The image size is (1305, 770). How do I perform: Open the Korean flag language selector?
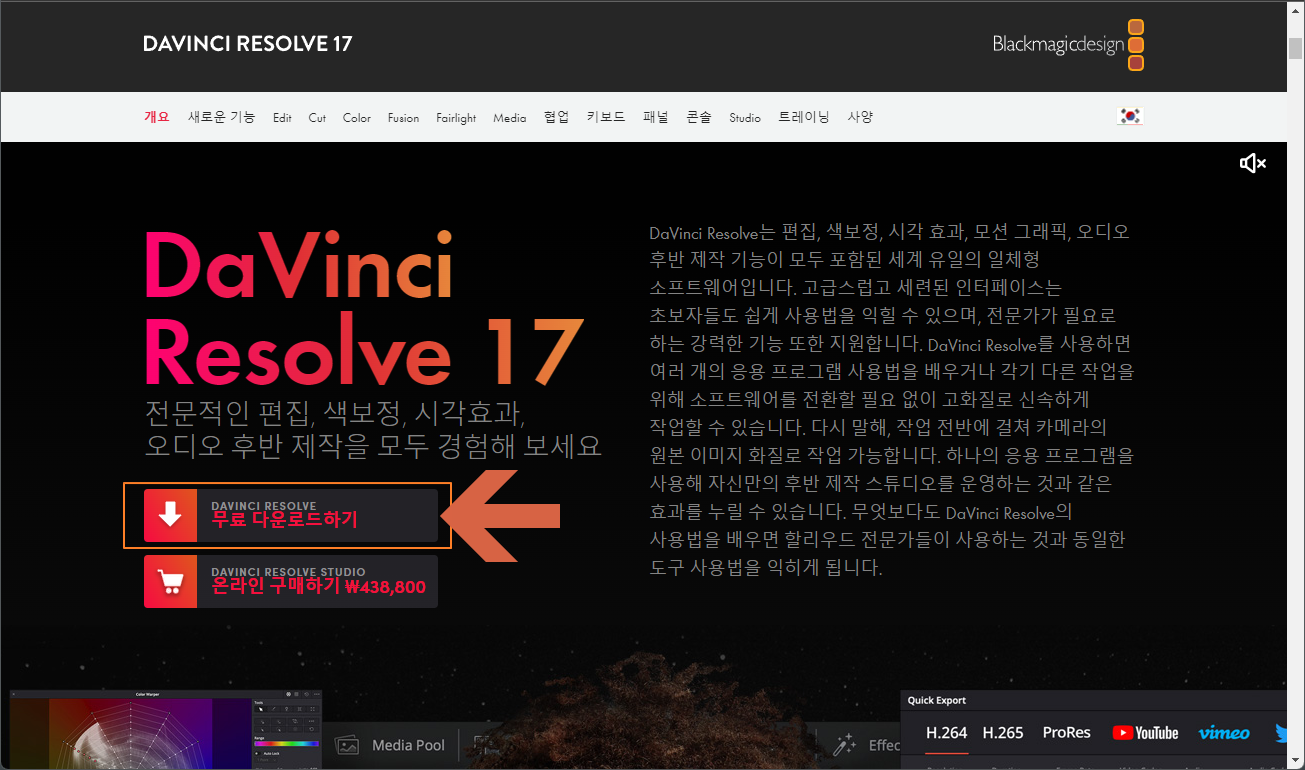click(1130, 116)
